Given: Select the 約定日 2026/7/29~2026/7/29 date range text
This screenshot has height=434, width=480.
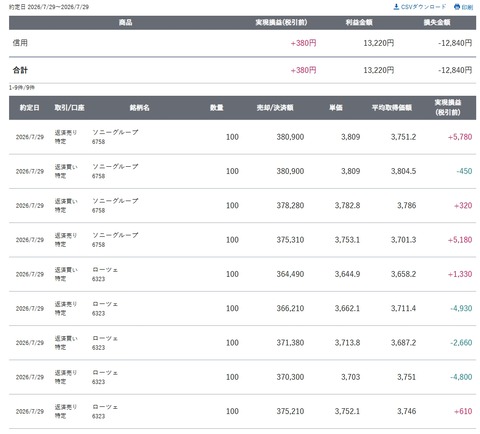Looking at the screenshot, I should click(49, 7).
